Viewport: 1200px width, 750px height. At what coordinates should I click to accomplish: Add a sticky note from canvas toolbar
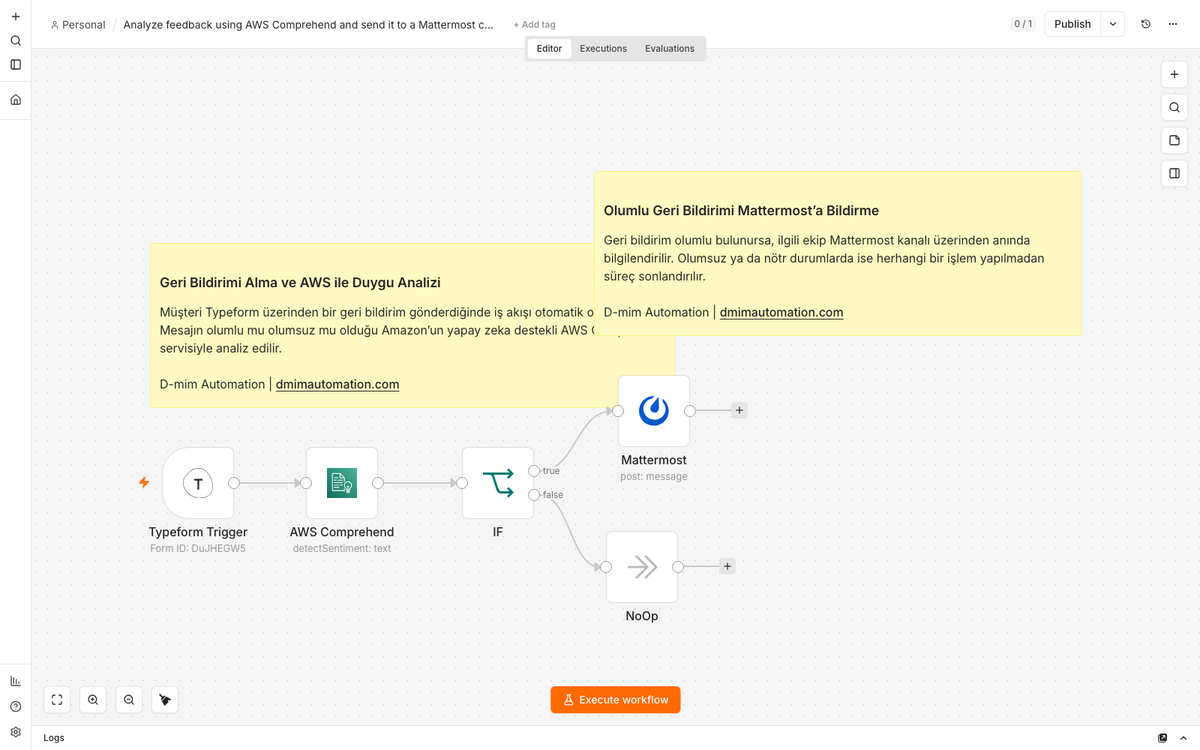coord(1174,141)
